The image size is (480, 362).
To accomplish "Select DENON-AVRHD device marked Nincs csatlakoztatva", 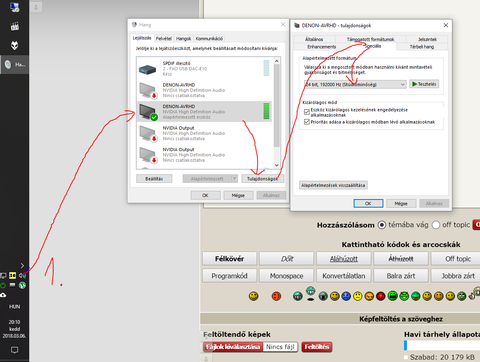I will (204, 90).
